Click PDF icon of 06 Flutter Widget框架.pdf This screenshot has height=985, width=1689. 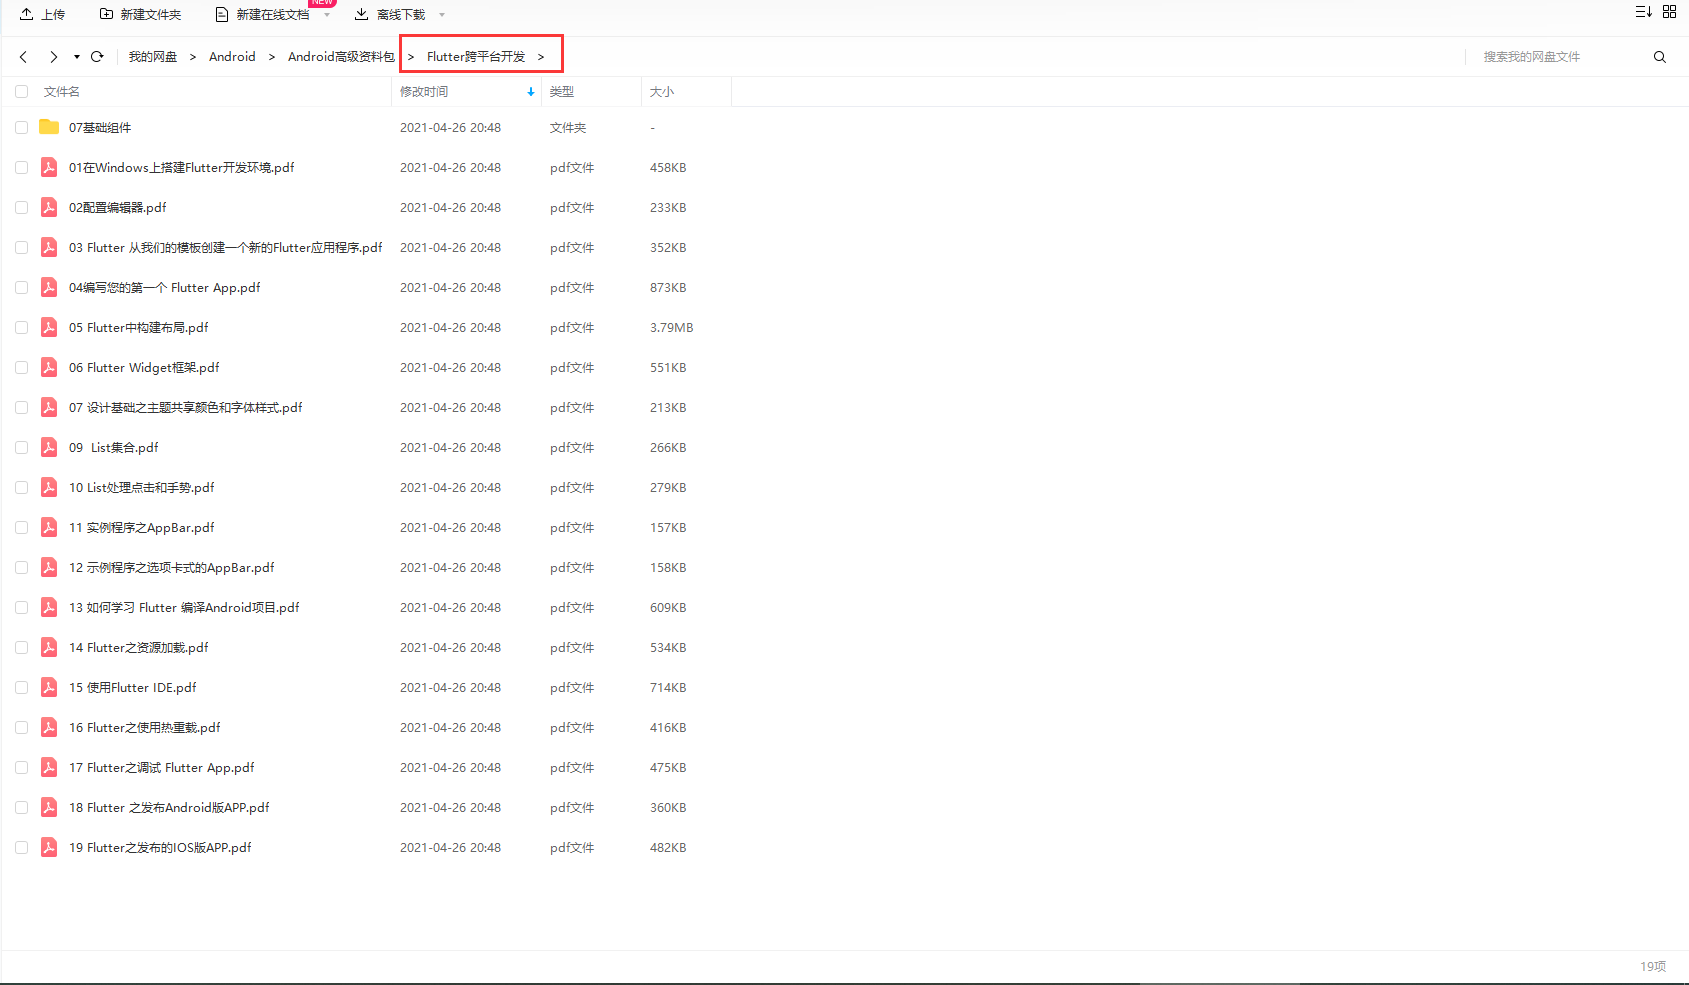pyautogui.click(x=49, y=367)
